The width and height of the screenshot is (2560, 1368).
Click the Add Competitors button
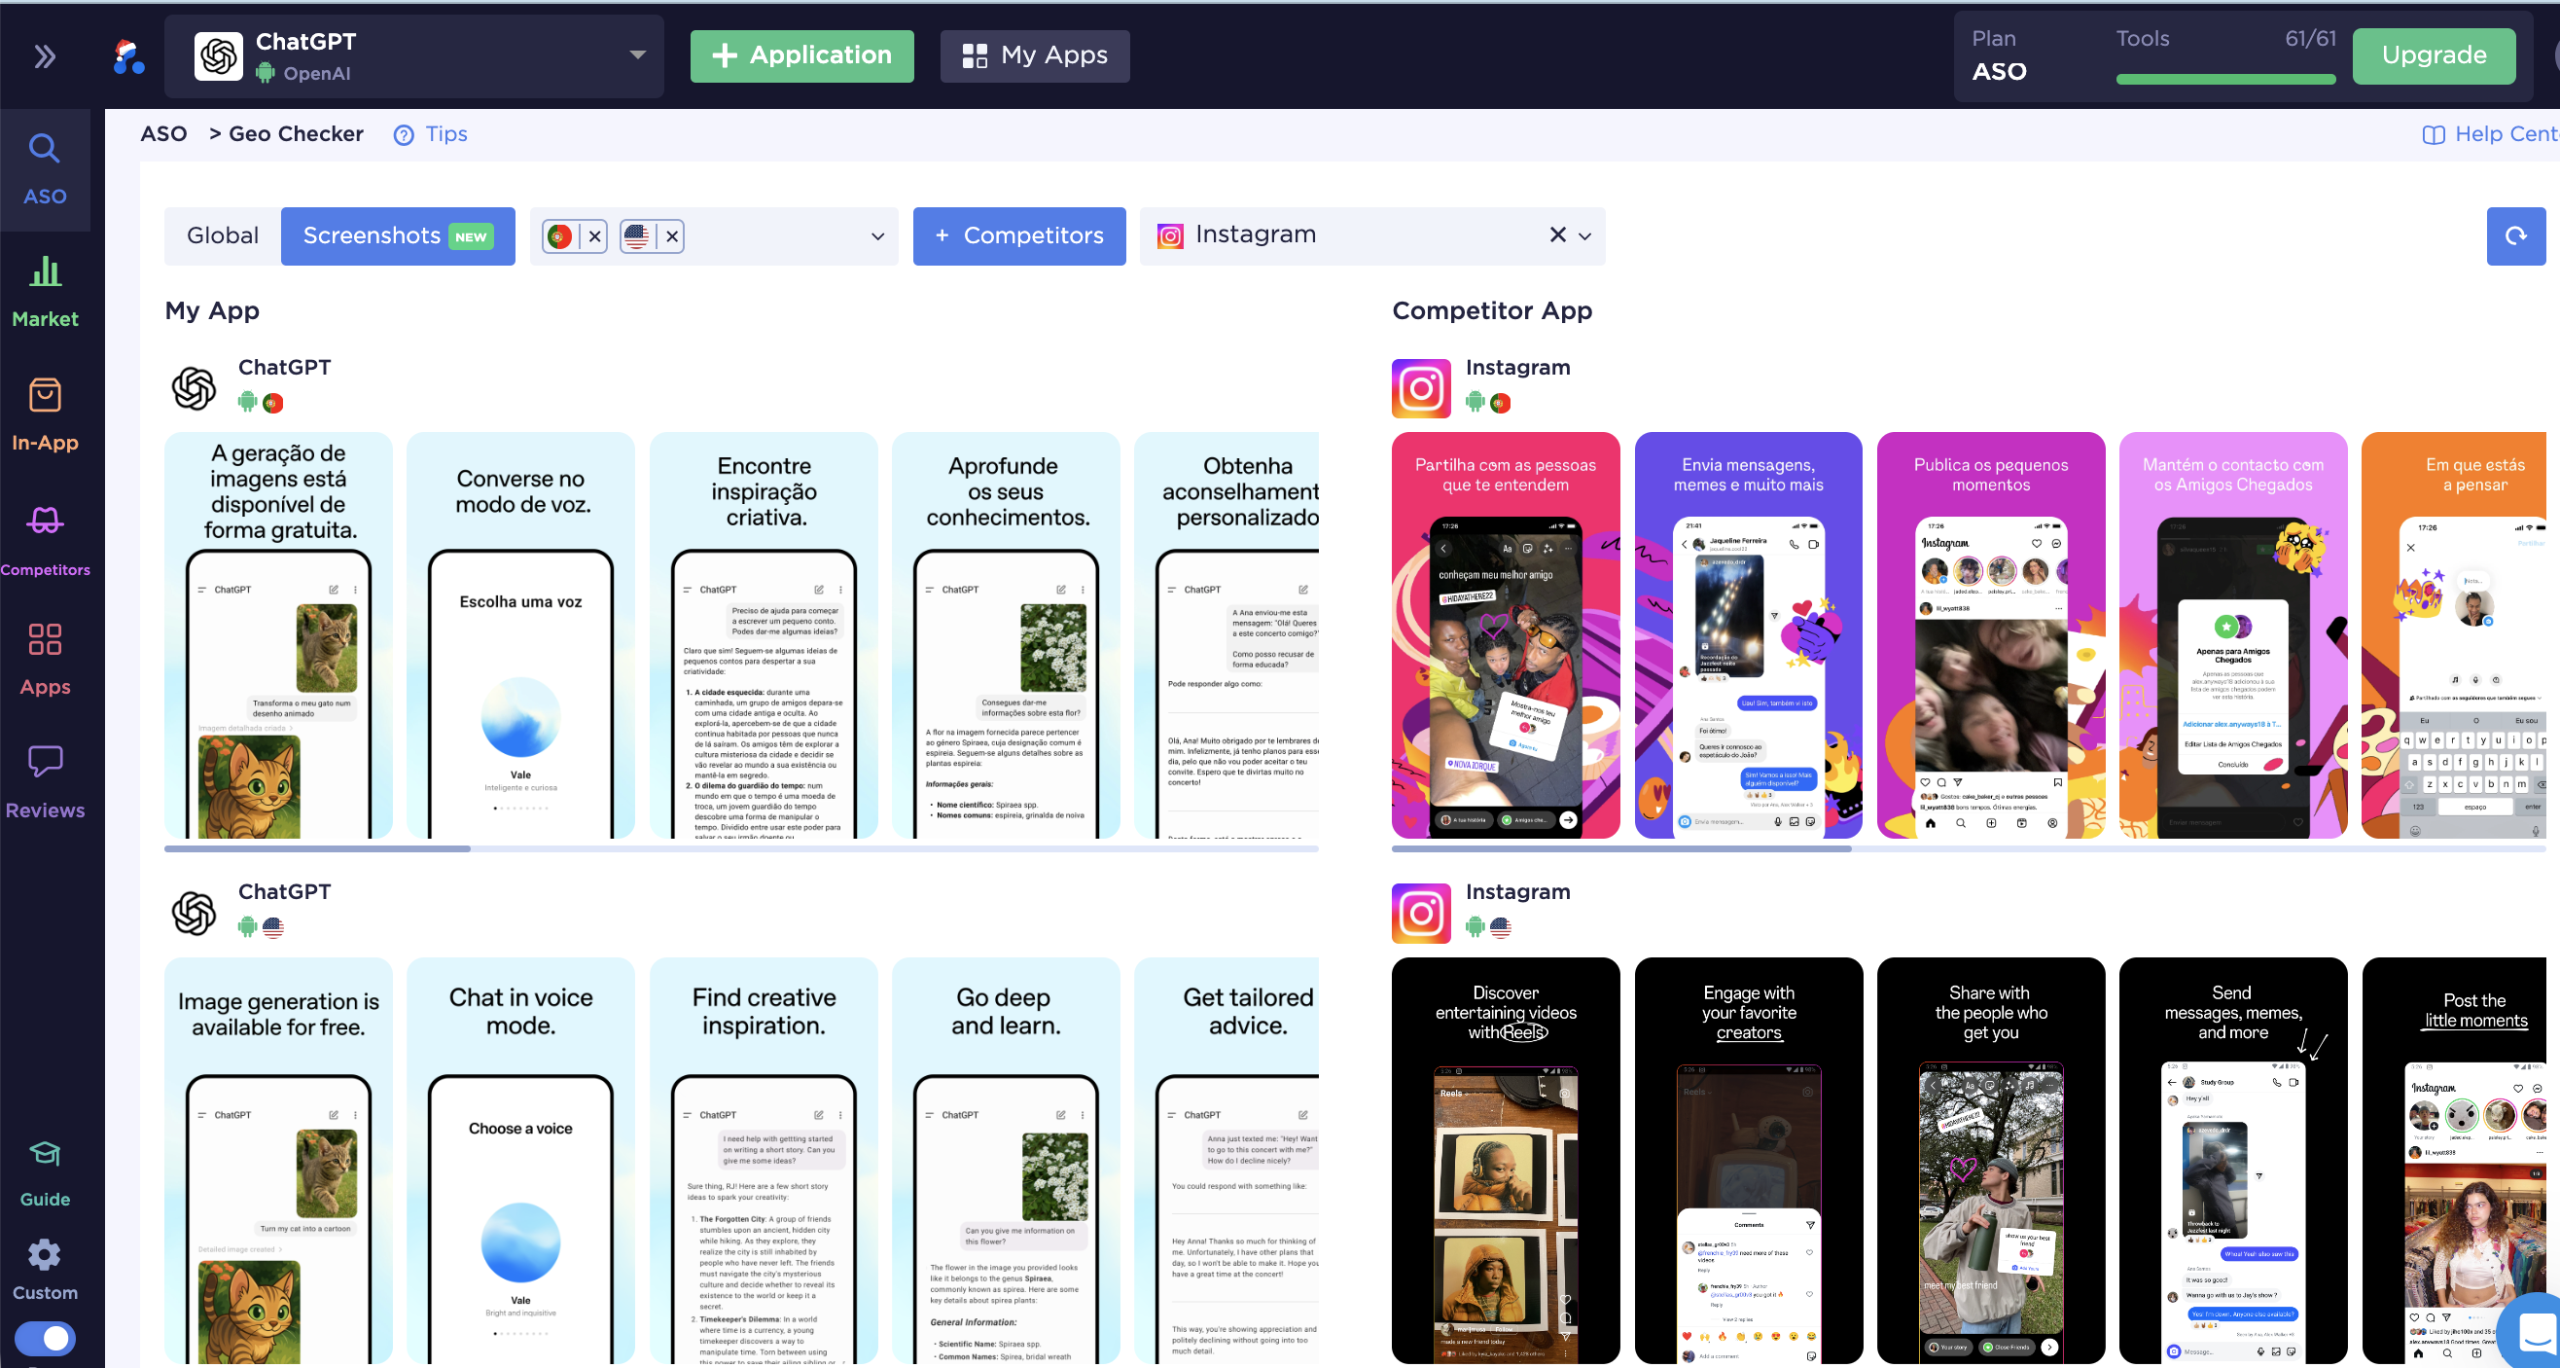click(x=1018, y=236)
